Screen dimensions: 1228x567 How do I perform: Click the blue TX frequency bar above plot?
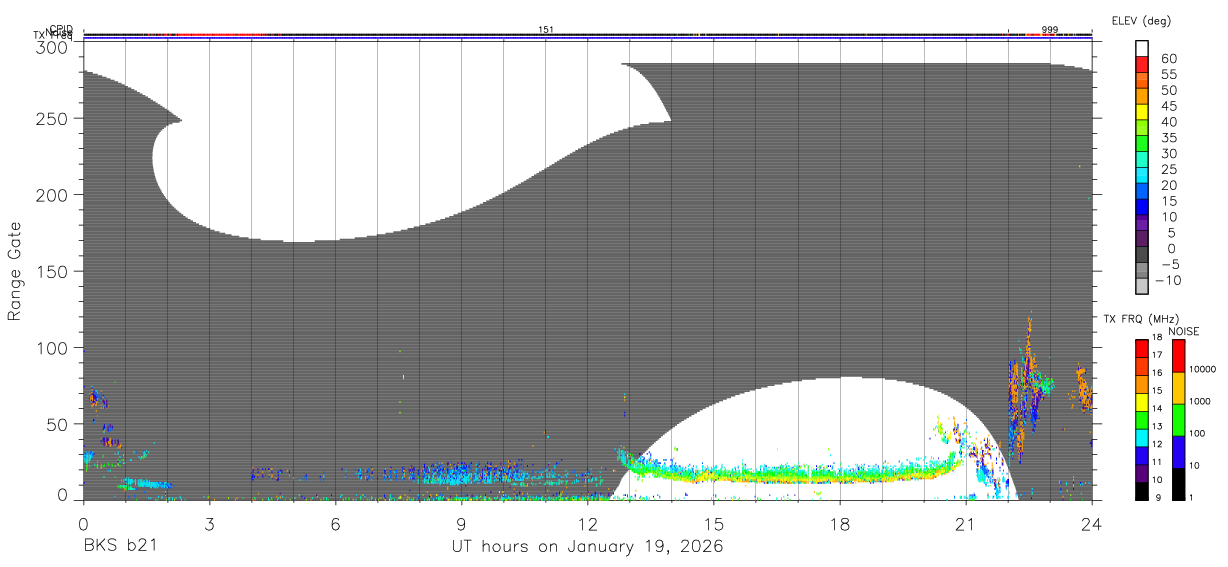point(587,39)
